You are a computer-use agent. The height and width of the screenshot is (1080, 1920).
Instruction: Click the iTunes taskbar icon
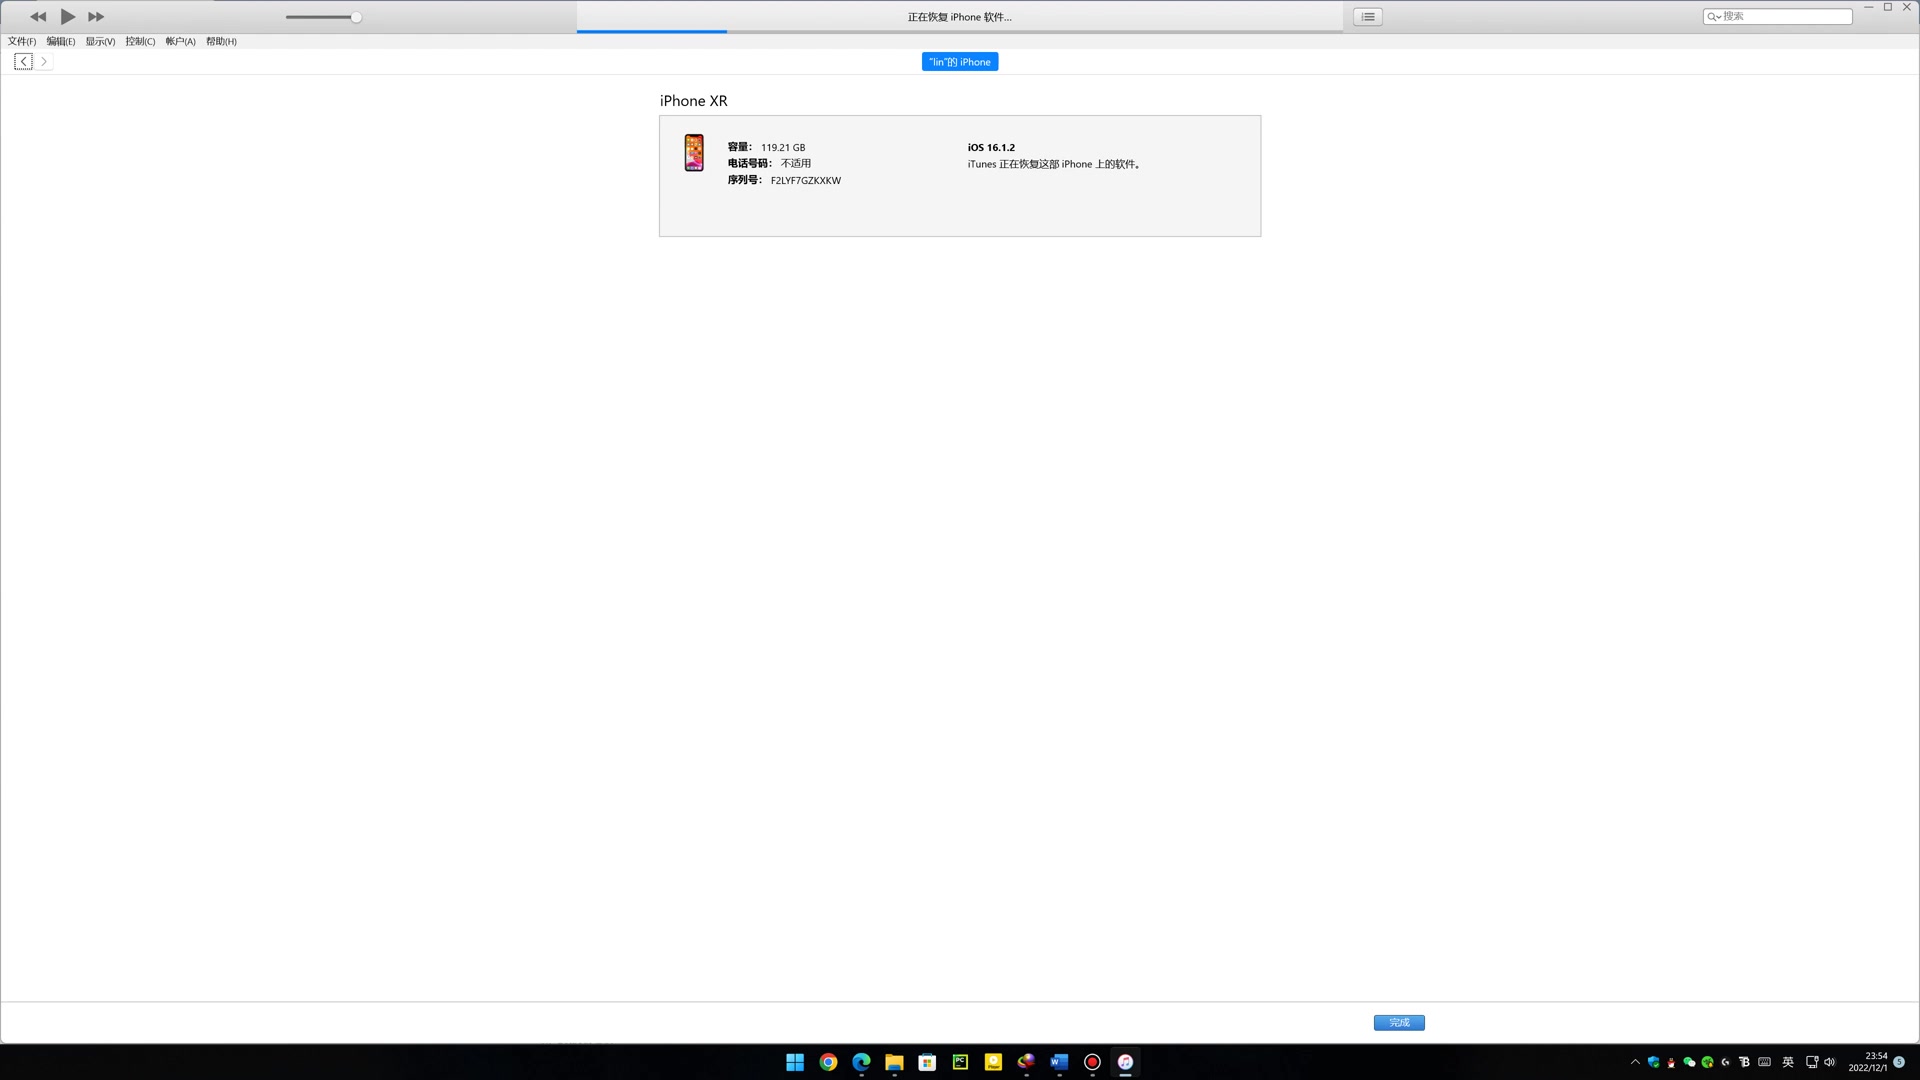click(1125, 1062)
